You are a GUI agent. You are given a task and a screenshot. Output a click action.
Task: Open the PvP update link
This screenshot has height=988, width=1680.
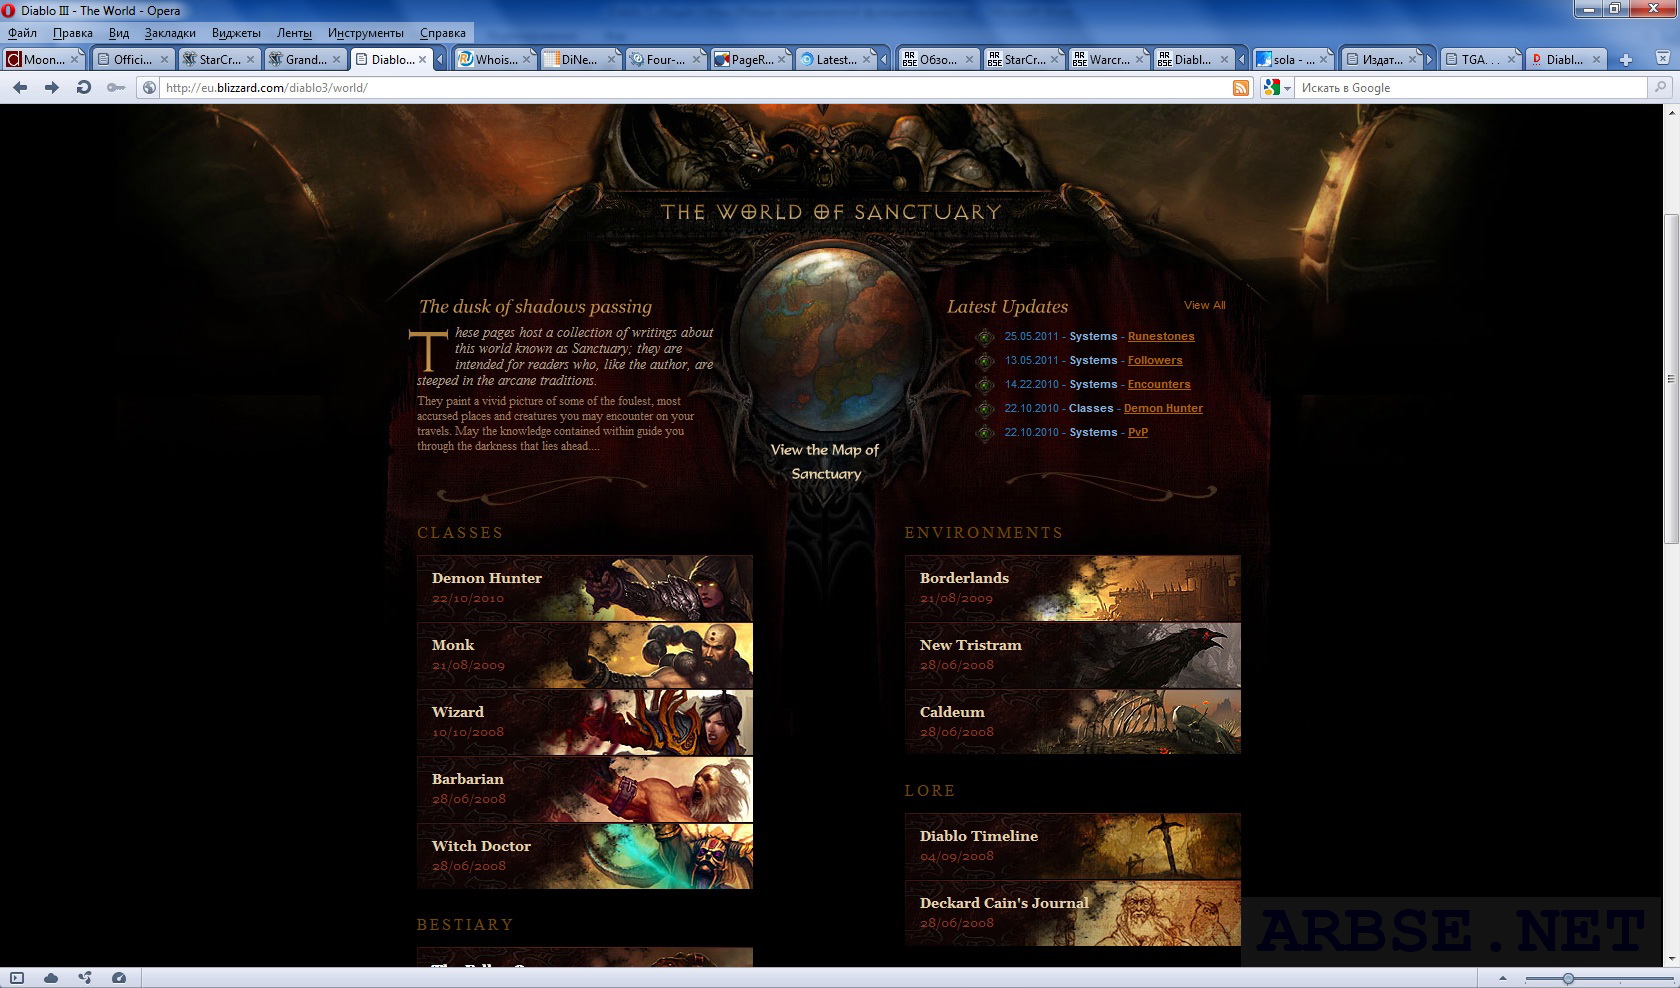(1138, 433)
